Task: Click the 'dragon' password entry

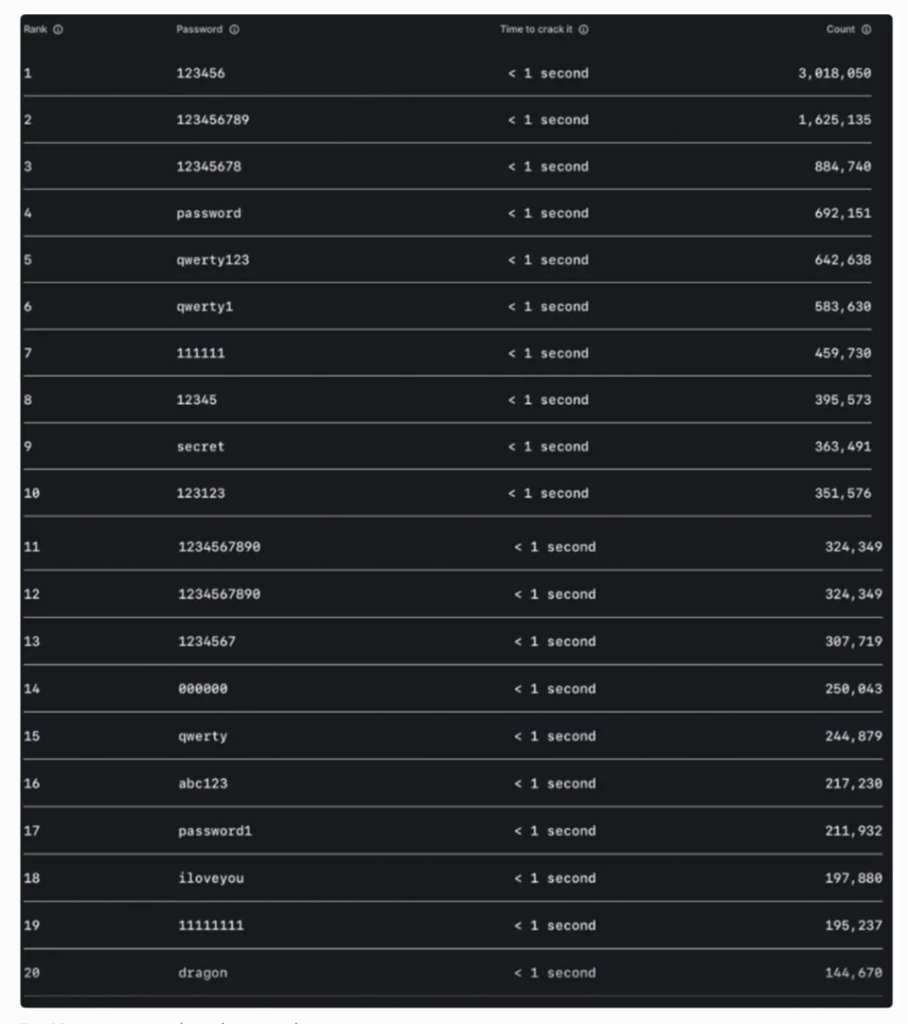Action: (x=203, y=973)
